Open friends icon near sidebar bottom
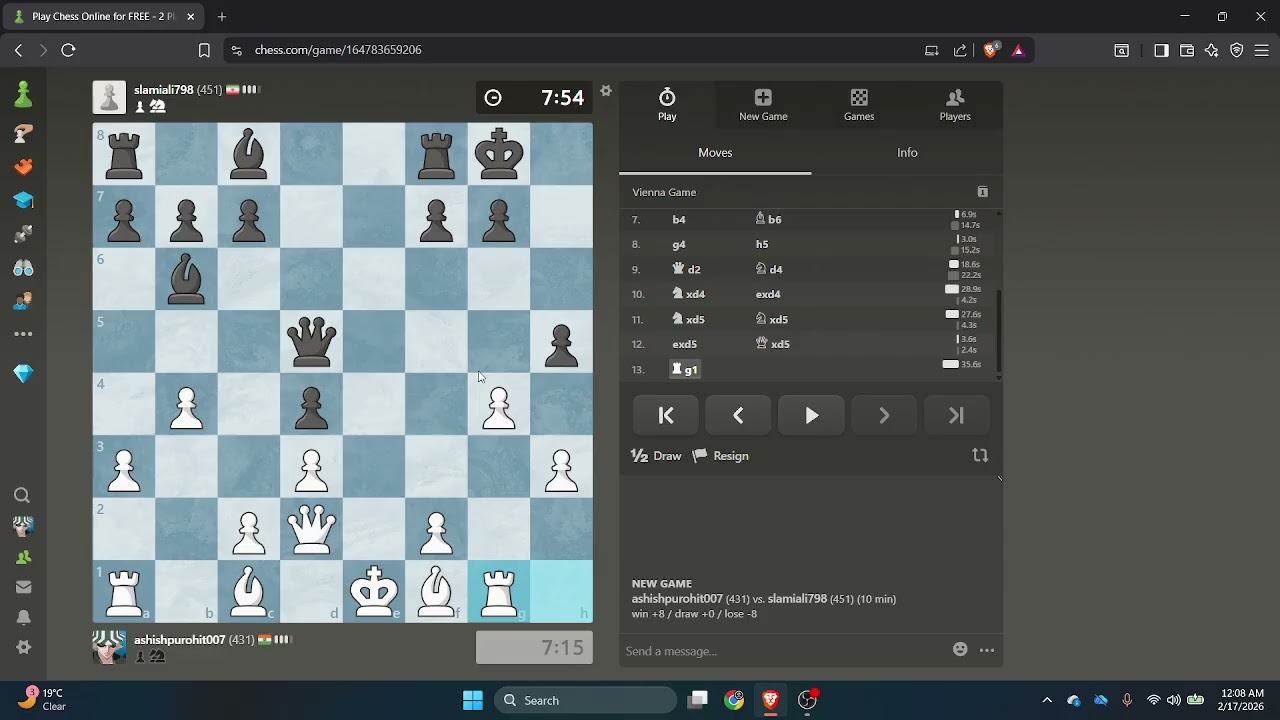This screenshot has height=720, width=1280. tap(23, 557)
